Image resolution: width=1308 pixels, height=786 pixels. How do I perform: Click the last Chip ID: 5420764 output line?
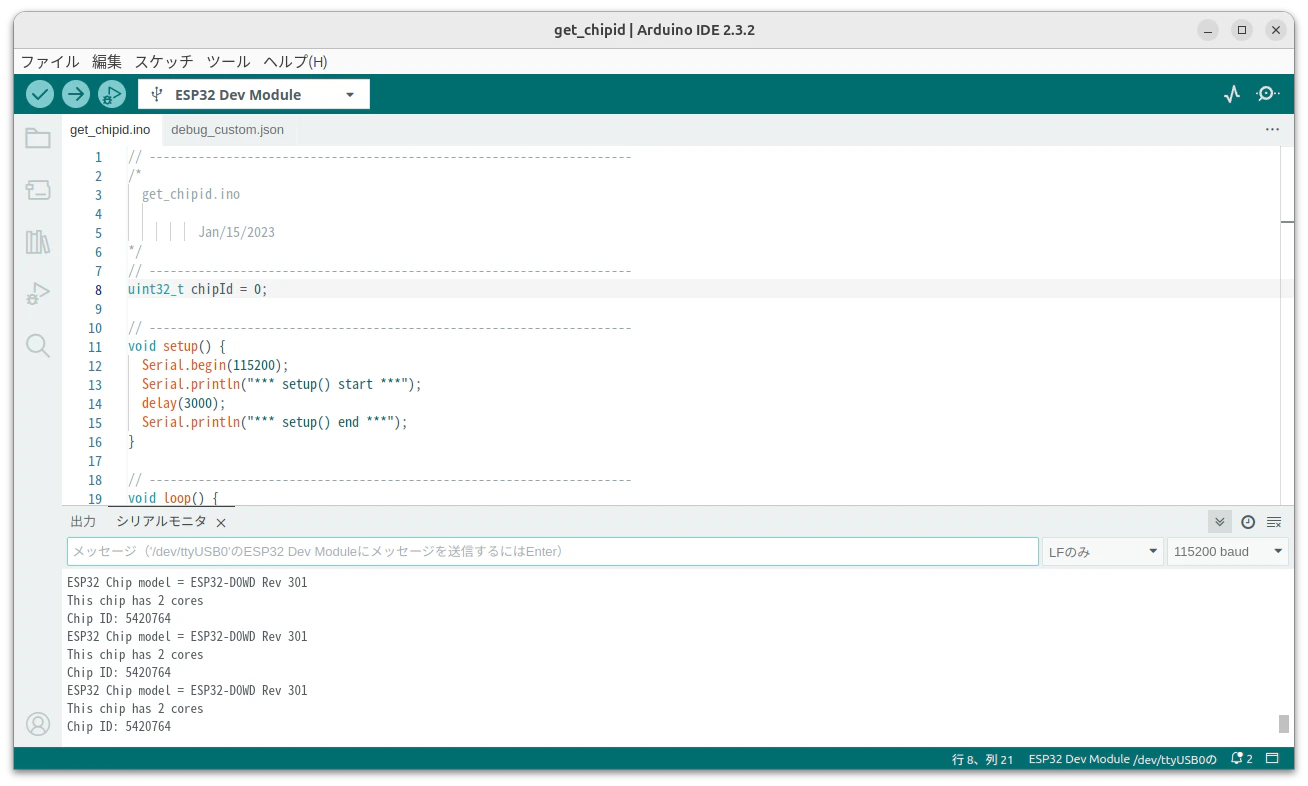pyautogui.click(x=119, y=726)
